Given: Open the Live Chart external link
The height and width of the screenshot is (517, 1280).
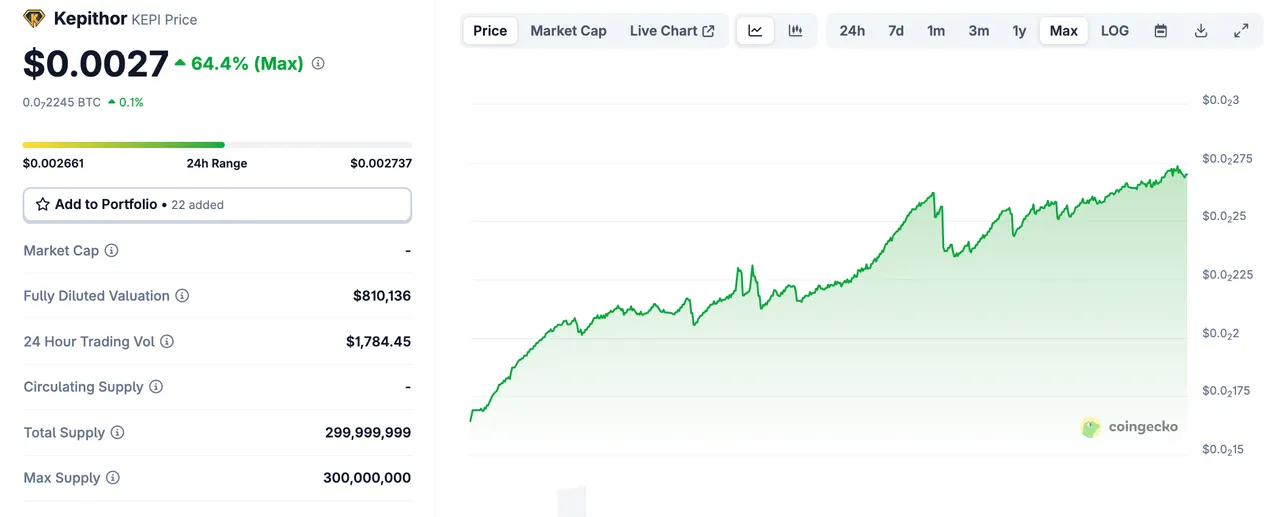Looking at the screenshot, I should tap(672, 31).
